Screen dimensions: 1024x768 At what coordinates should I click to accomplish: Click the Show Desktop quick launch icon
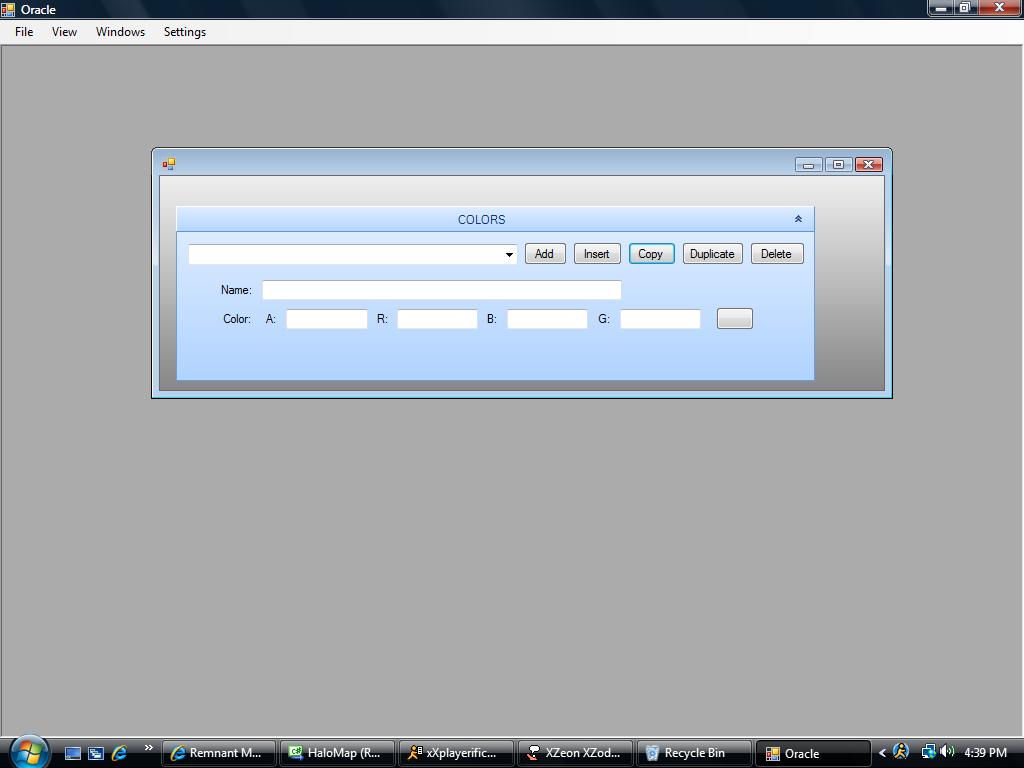pyautogui.click(x=73, y=753)
